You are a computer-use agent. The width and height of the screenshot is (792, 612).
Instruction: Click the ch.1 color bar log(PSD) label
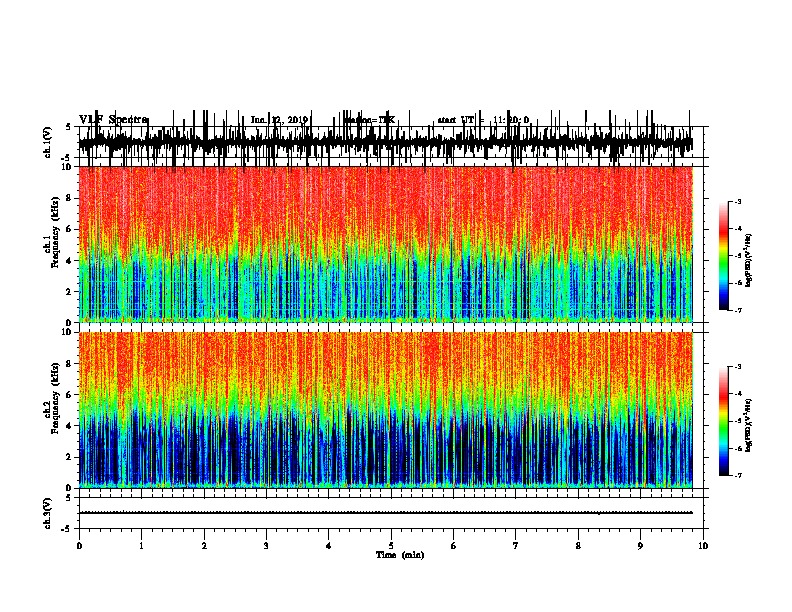(749, 261)
